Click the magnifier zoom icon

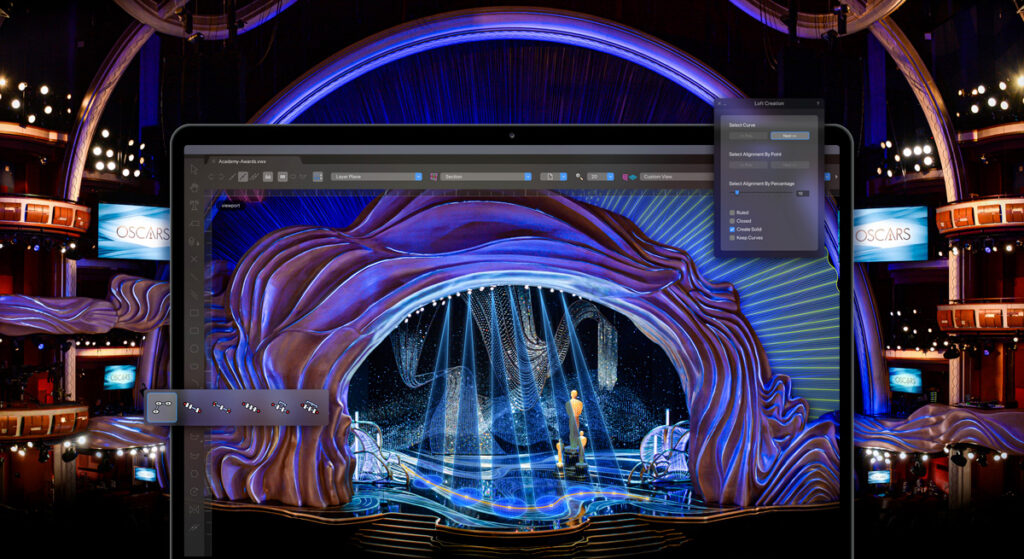coord(579,177)
